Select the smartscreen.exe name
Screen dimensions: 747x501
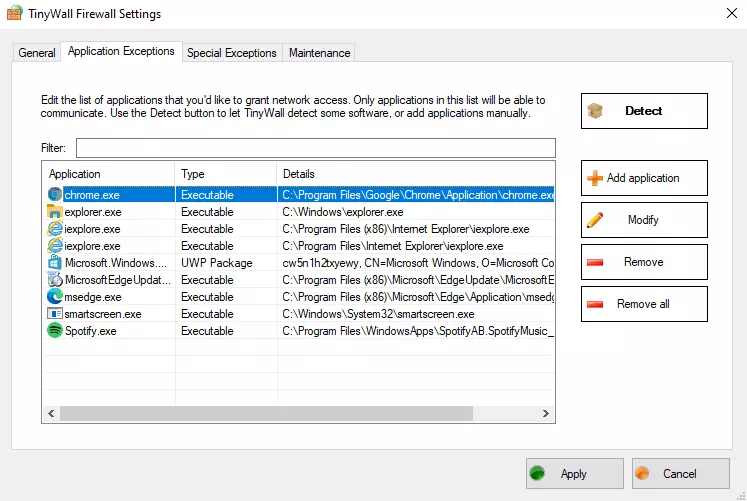coord(103,314)
